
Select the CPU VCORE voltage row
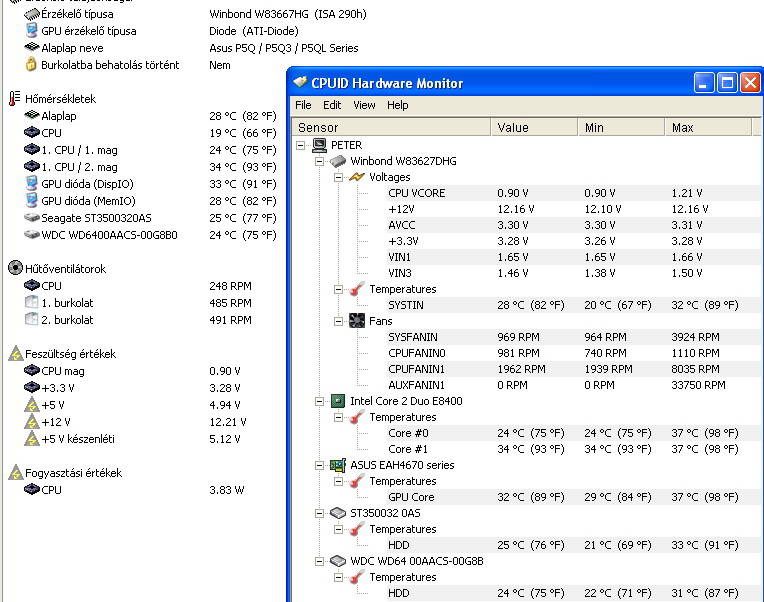point(573,193)
